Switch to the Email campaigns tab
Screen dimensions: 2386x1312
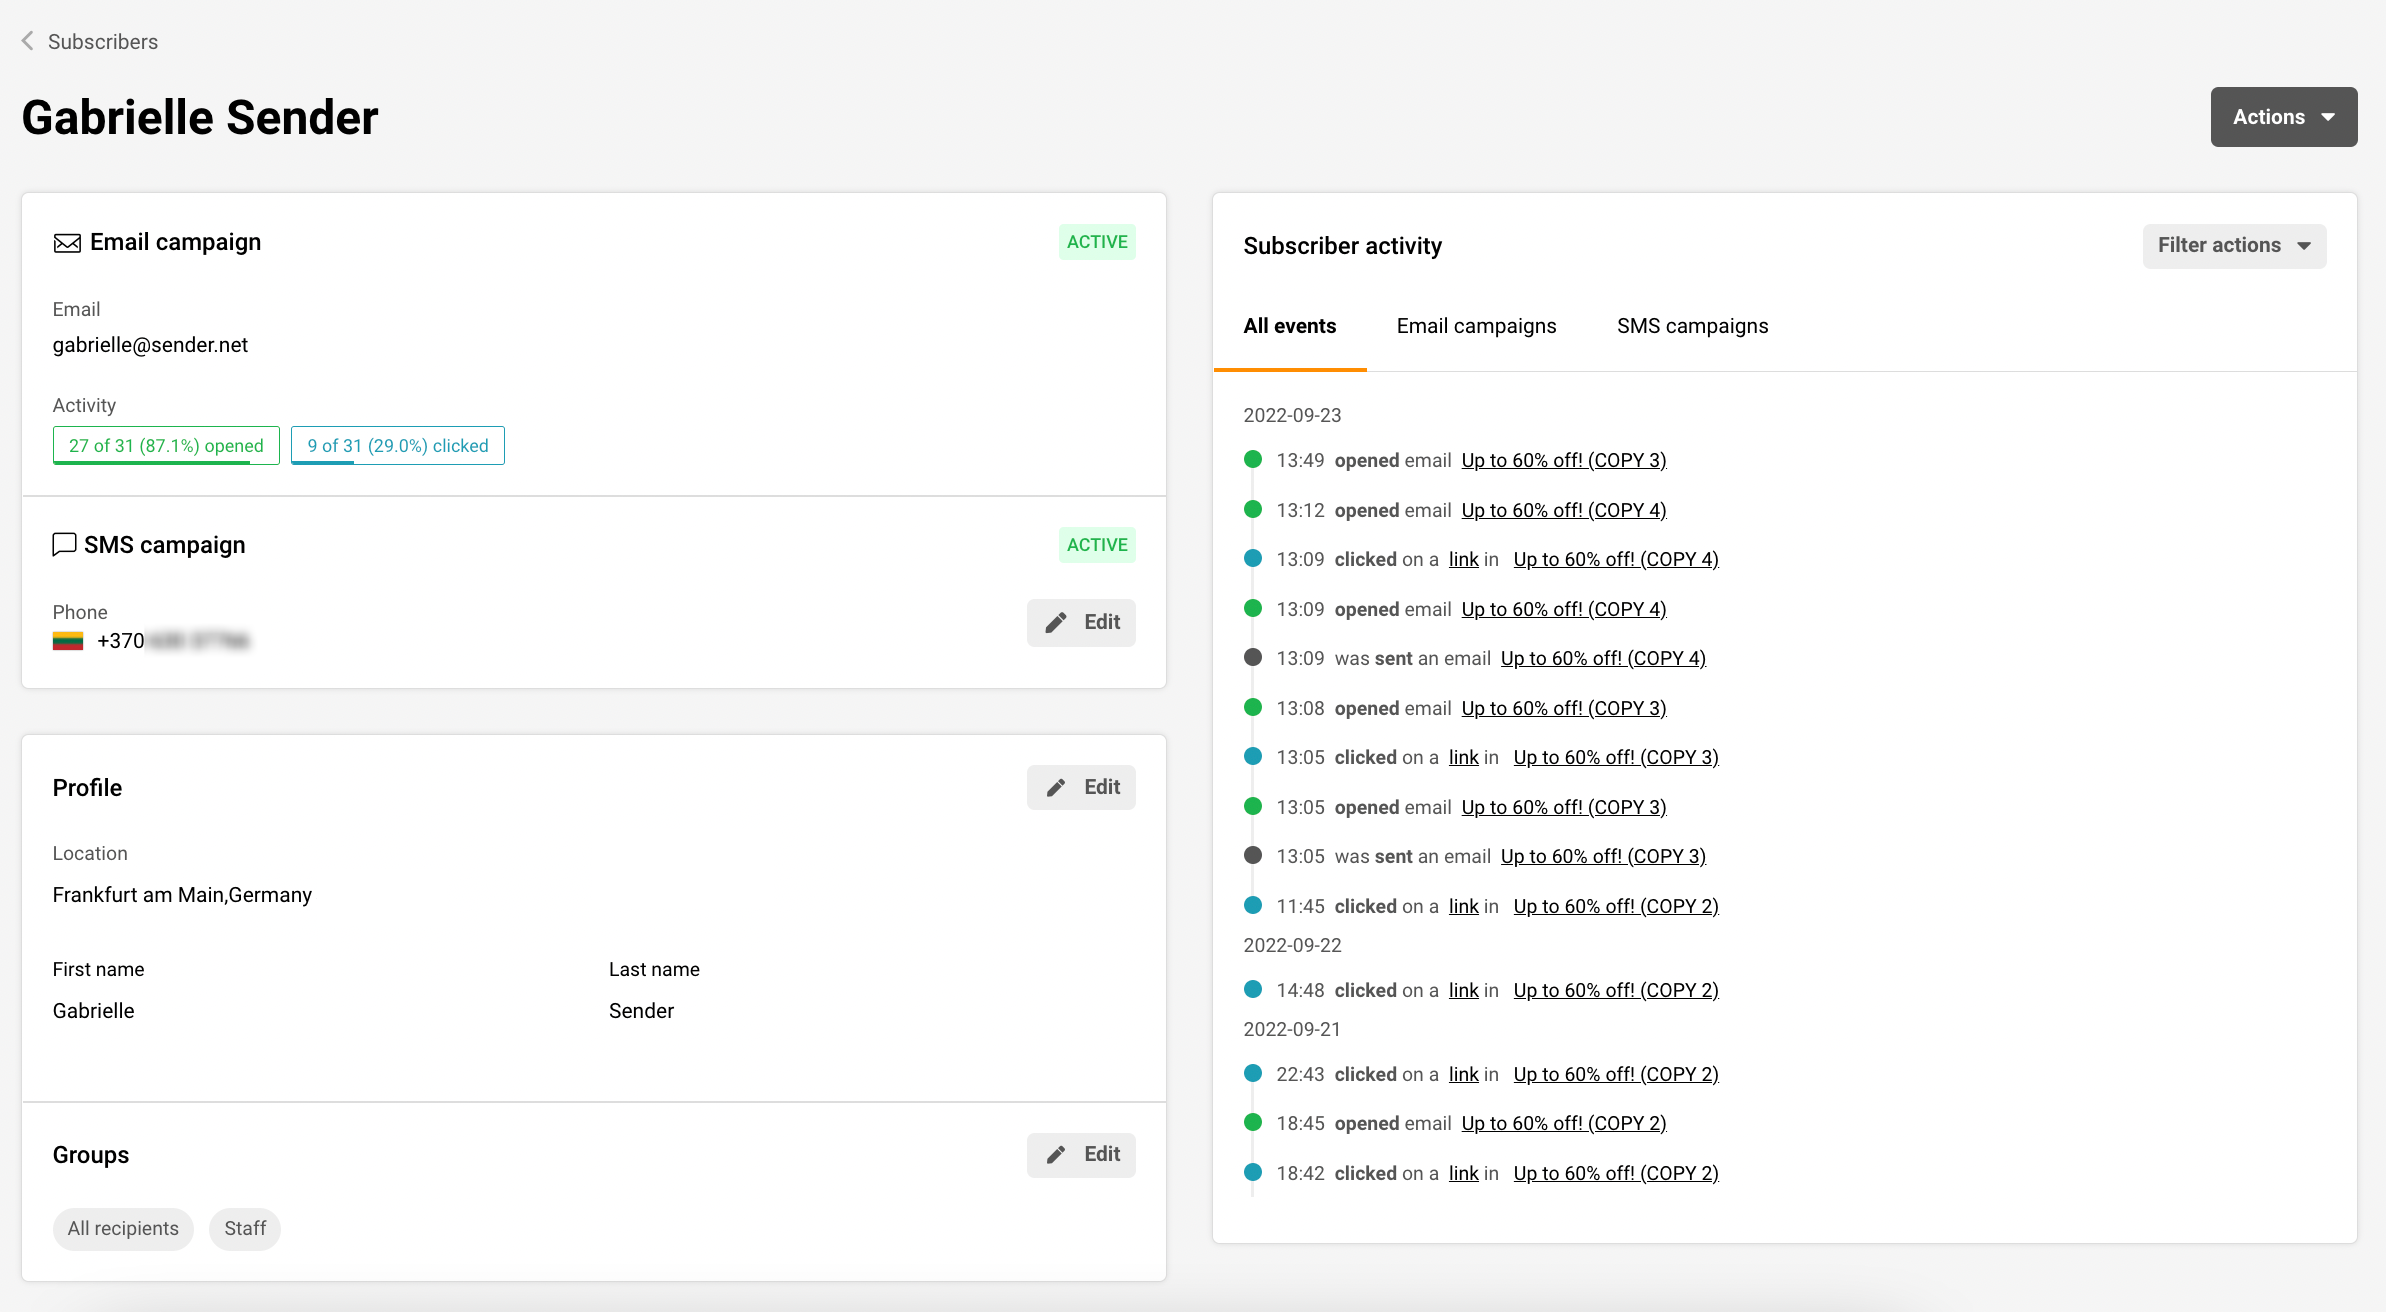[x=1476, y=326]
